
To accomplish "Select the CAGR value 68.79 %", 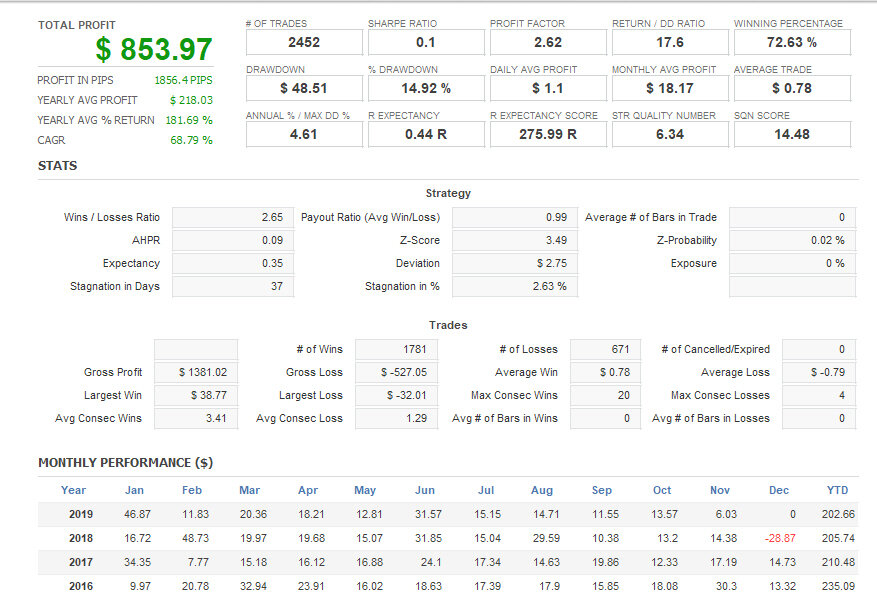I will pyautogui.click(x=191, y=140).
